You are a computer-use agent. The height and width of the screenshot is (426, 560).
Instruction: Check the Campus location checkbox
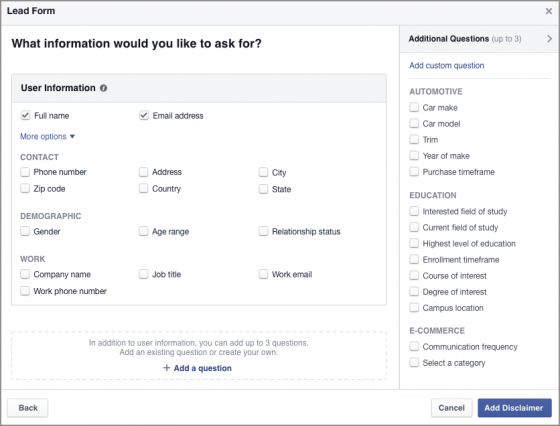414,307
